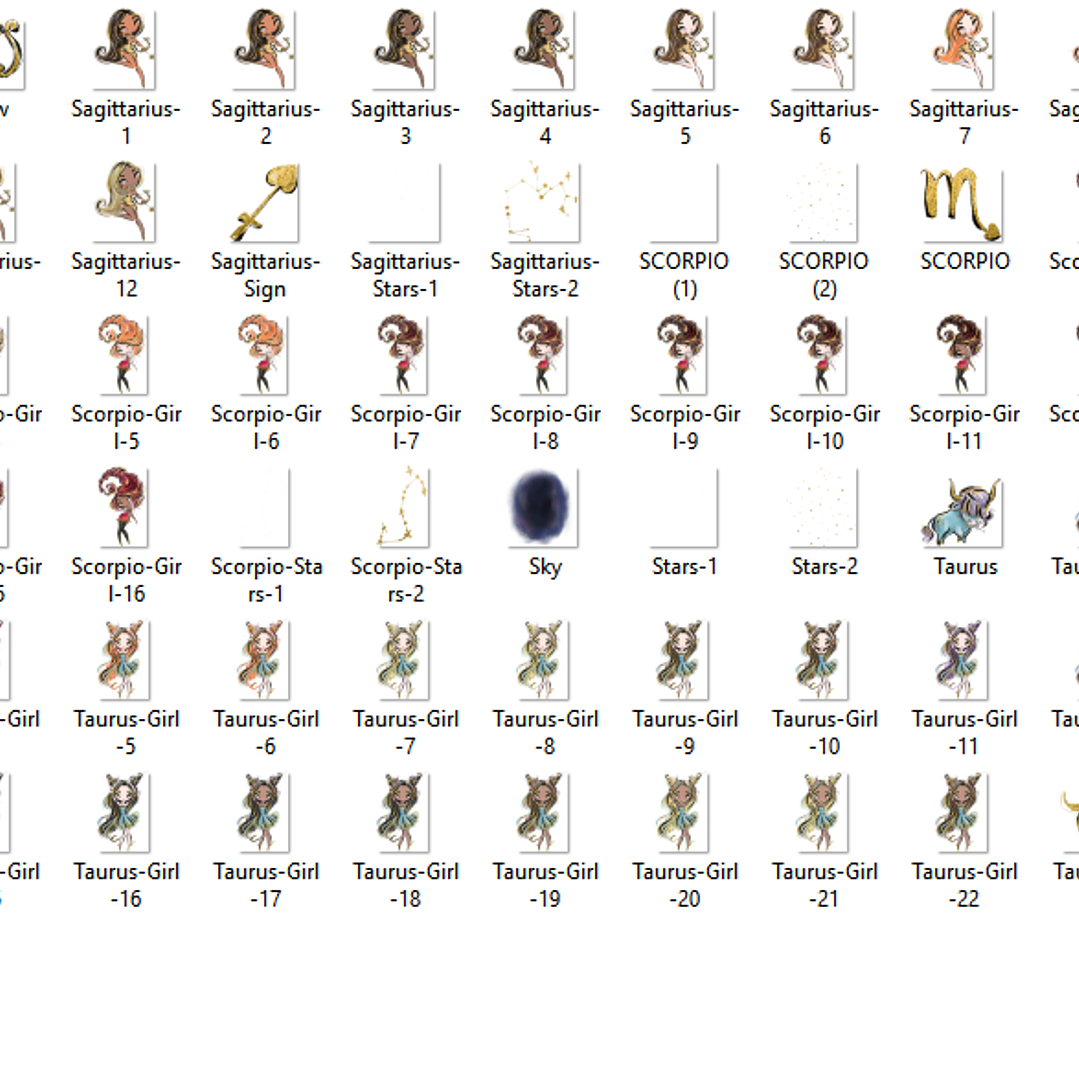Select the Taurus-Girl-16 file
This screenshot has width=1079, height=1079.
coord(126,812)
